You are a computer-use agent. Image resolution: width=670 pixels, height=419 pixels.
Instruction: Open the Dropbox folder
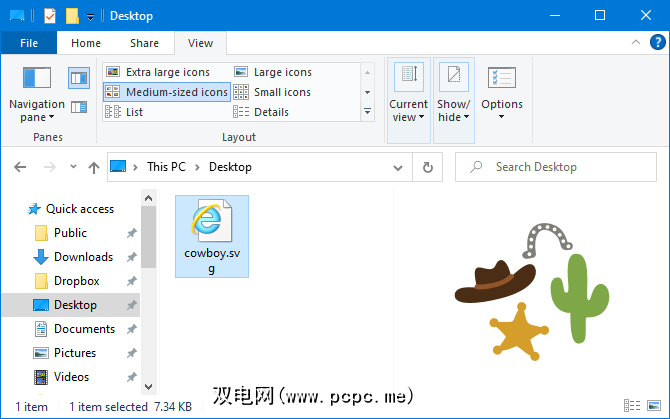(x=76, y=281)
